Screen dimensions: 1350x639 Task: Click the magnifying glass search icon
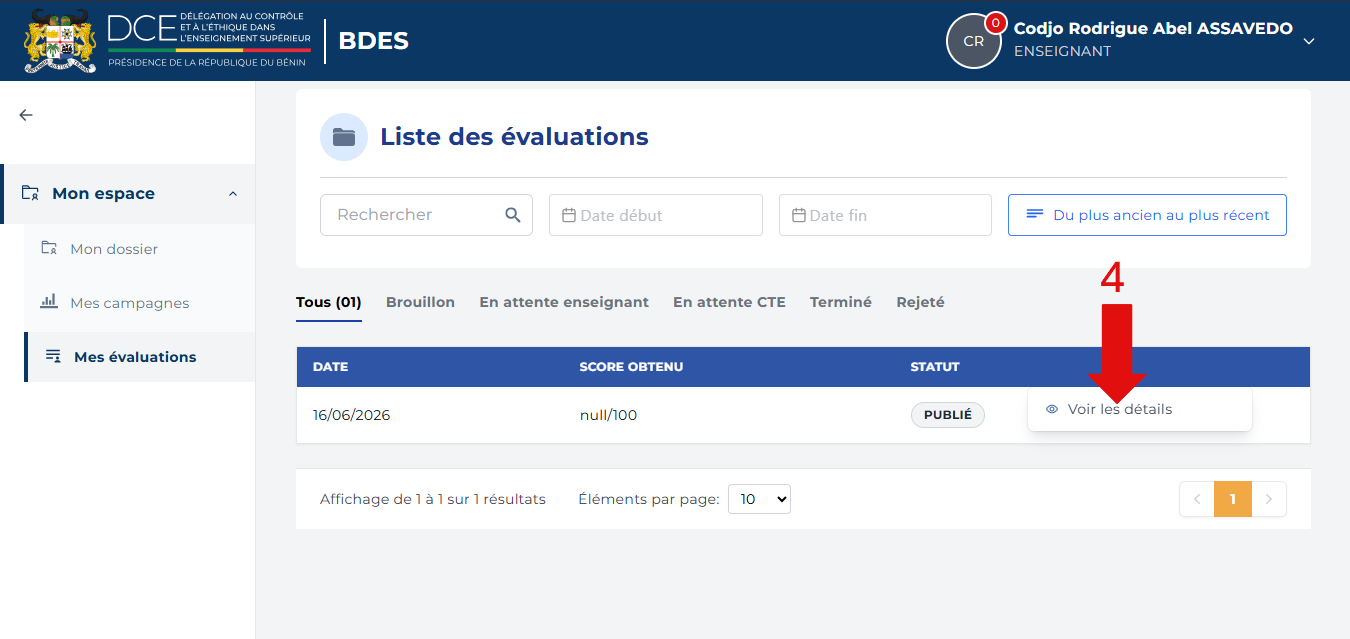tap(513, 215)
